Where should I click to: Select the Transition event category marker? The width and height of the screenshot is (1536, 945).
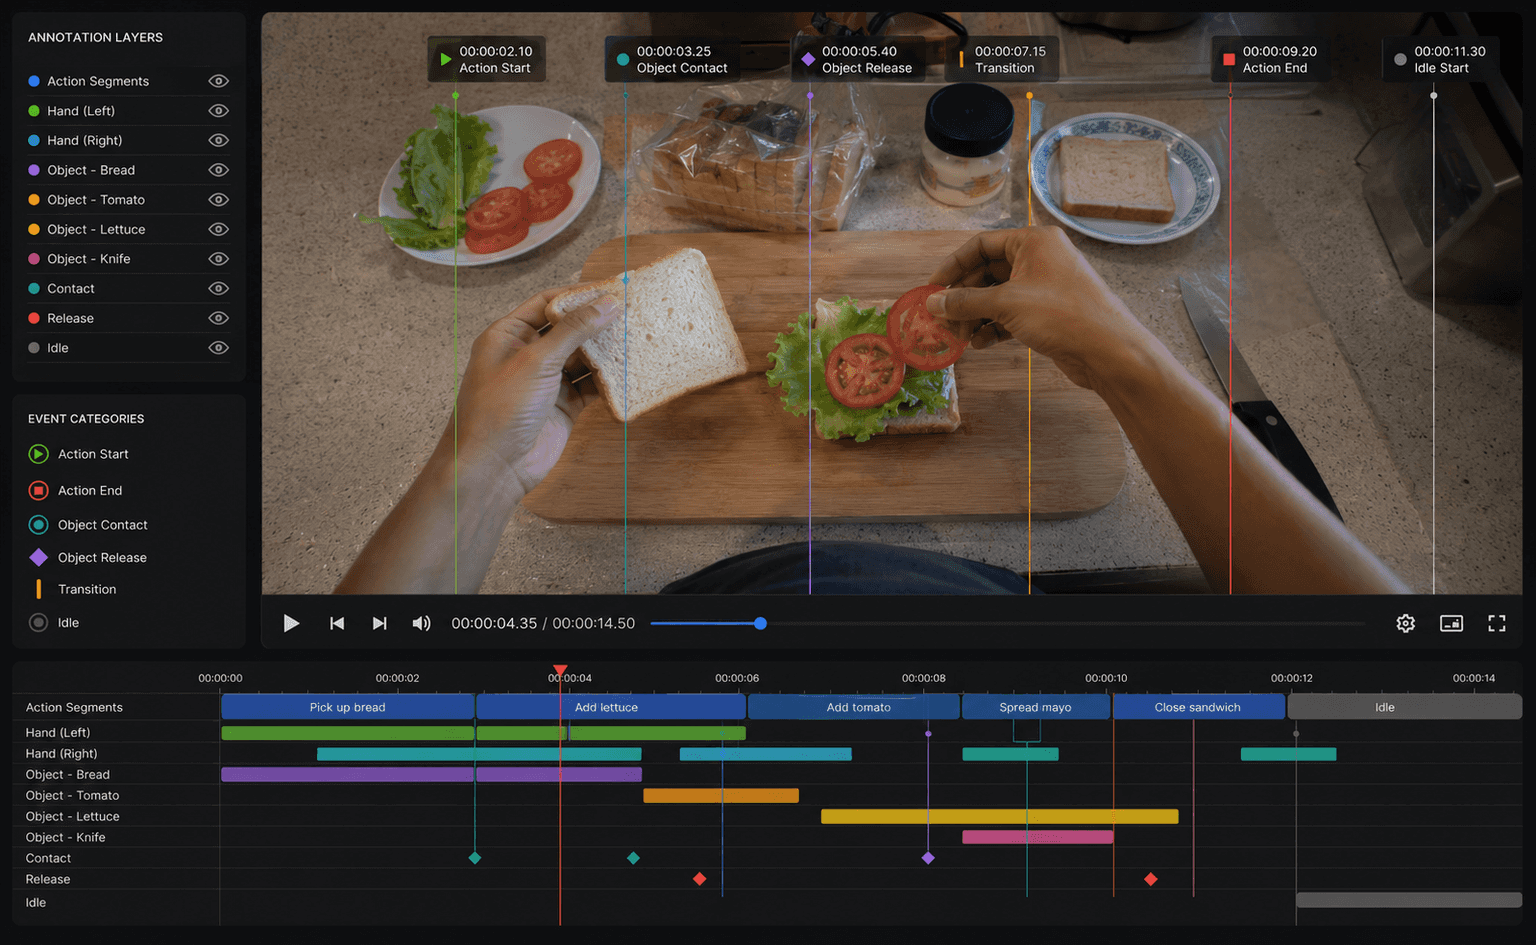tap(38, 589)
